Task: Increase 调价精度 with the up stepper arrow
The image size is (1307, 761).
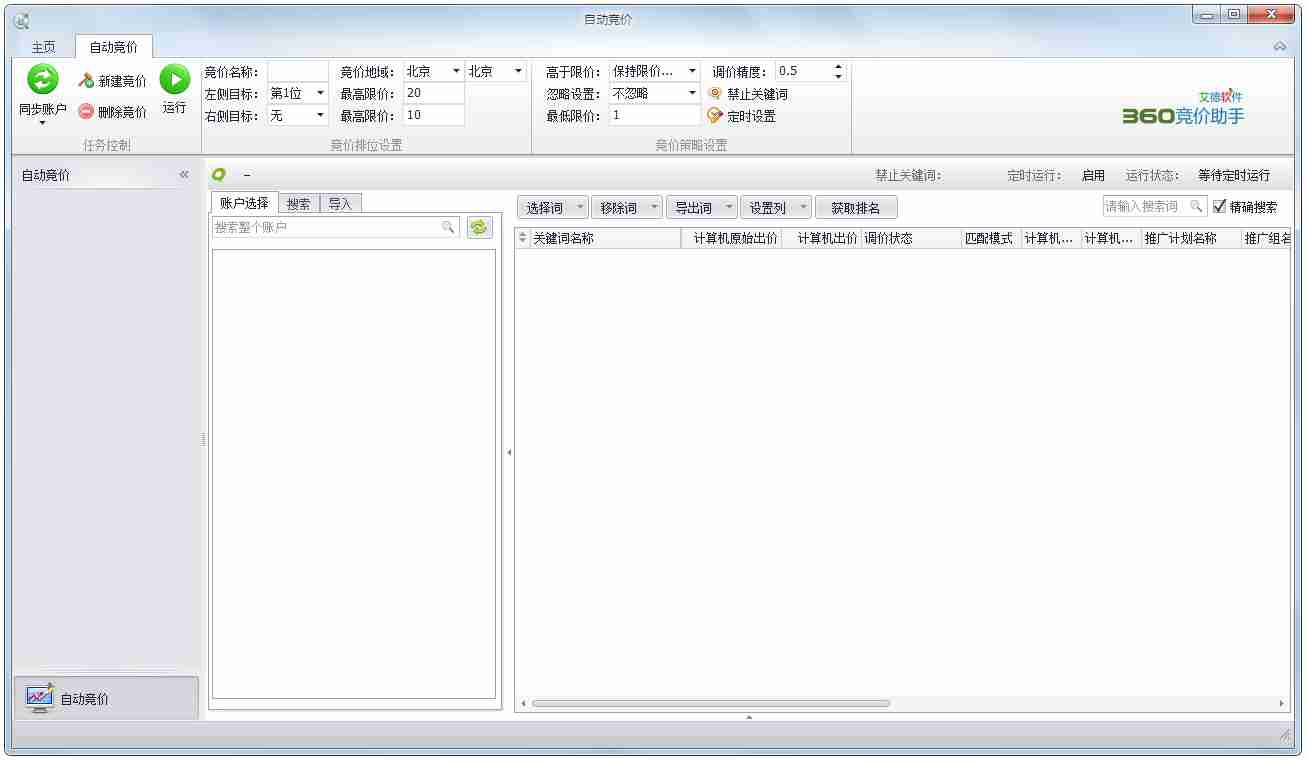Action: tap(838, 67)
